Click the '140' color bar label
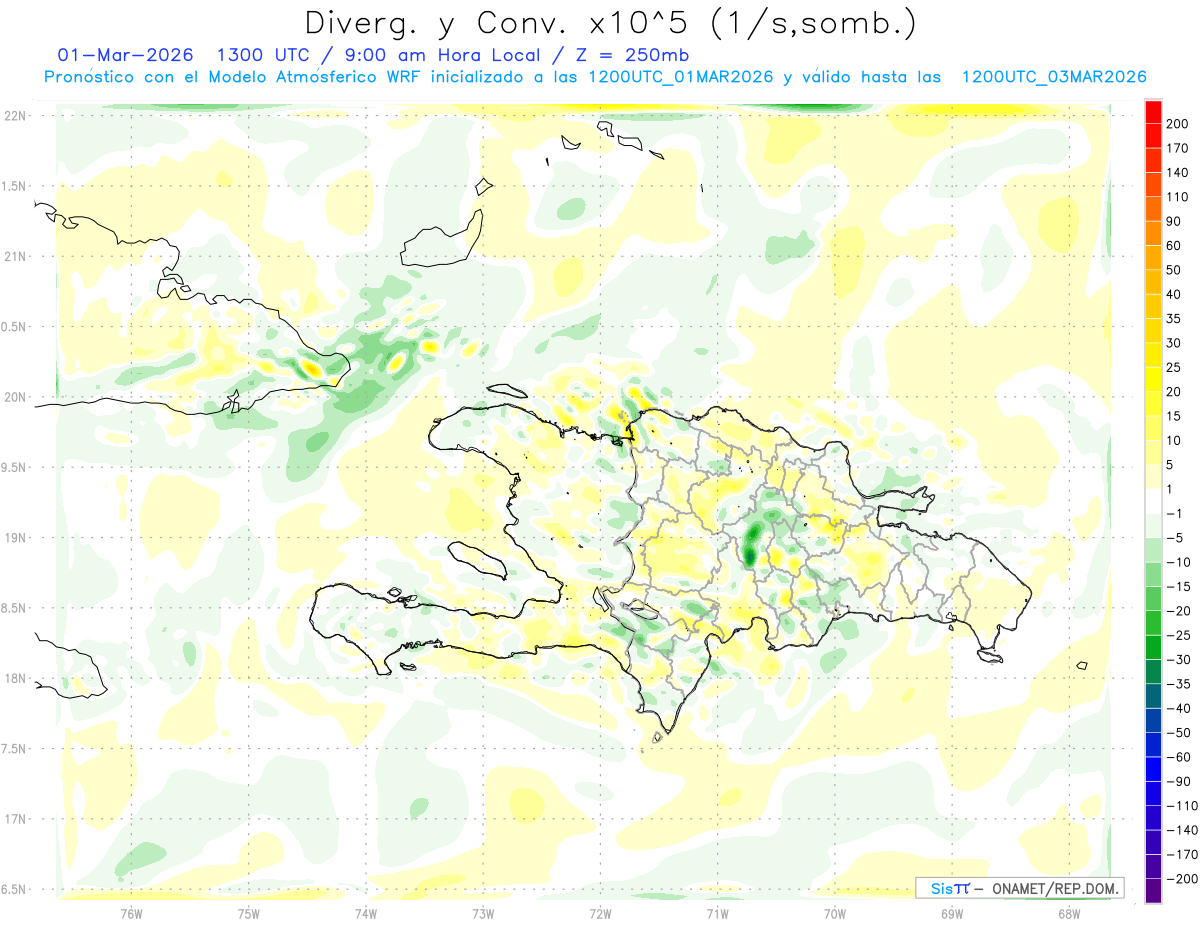The image size is (1200, 927). (1178, 173)
